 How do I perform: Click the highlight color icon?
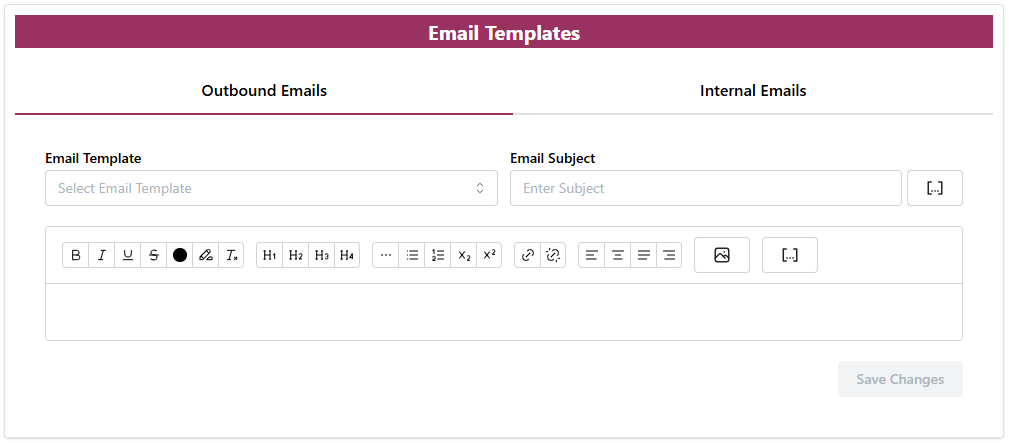click(x=206, y=255)
